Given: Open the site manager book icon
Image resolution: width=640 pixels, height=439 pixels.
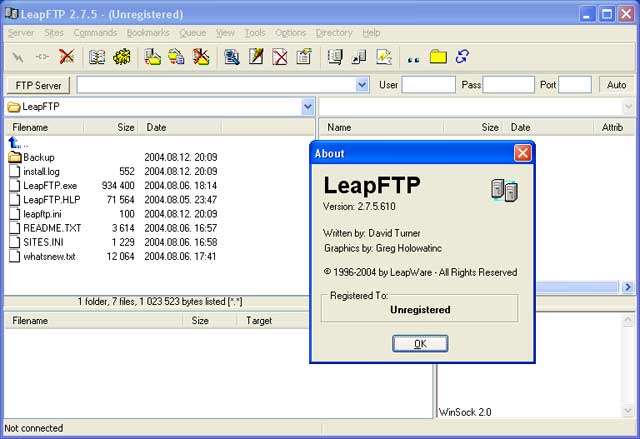Looking at the screenshot, I should tap(97, 57).
